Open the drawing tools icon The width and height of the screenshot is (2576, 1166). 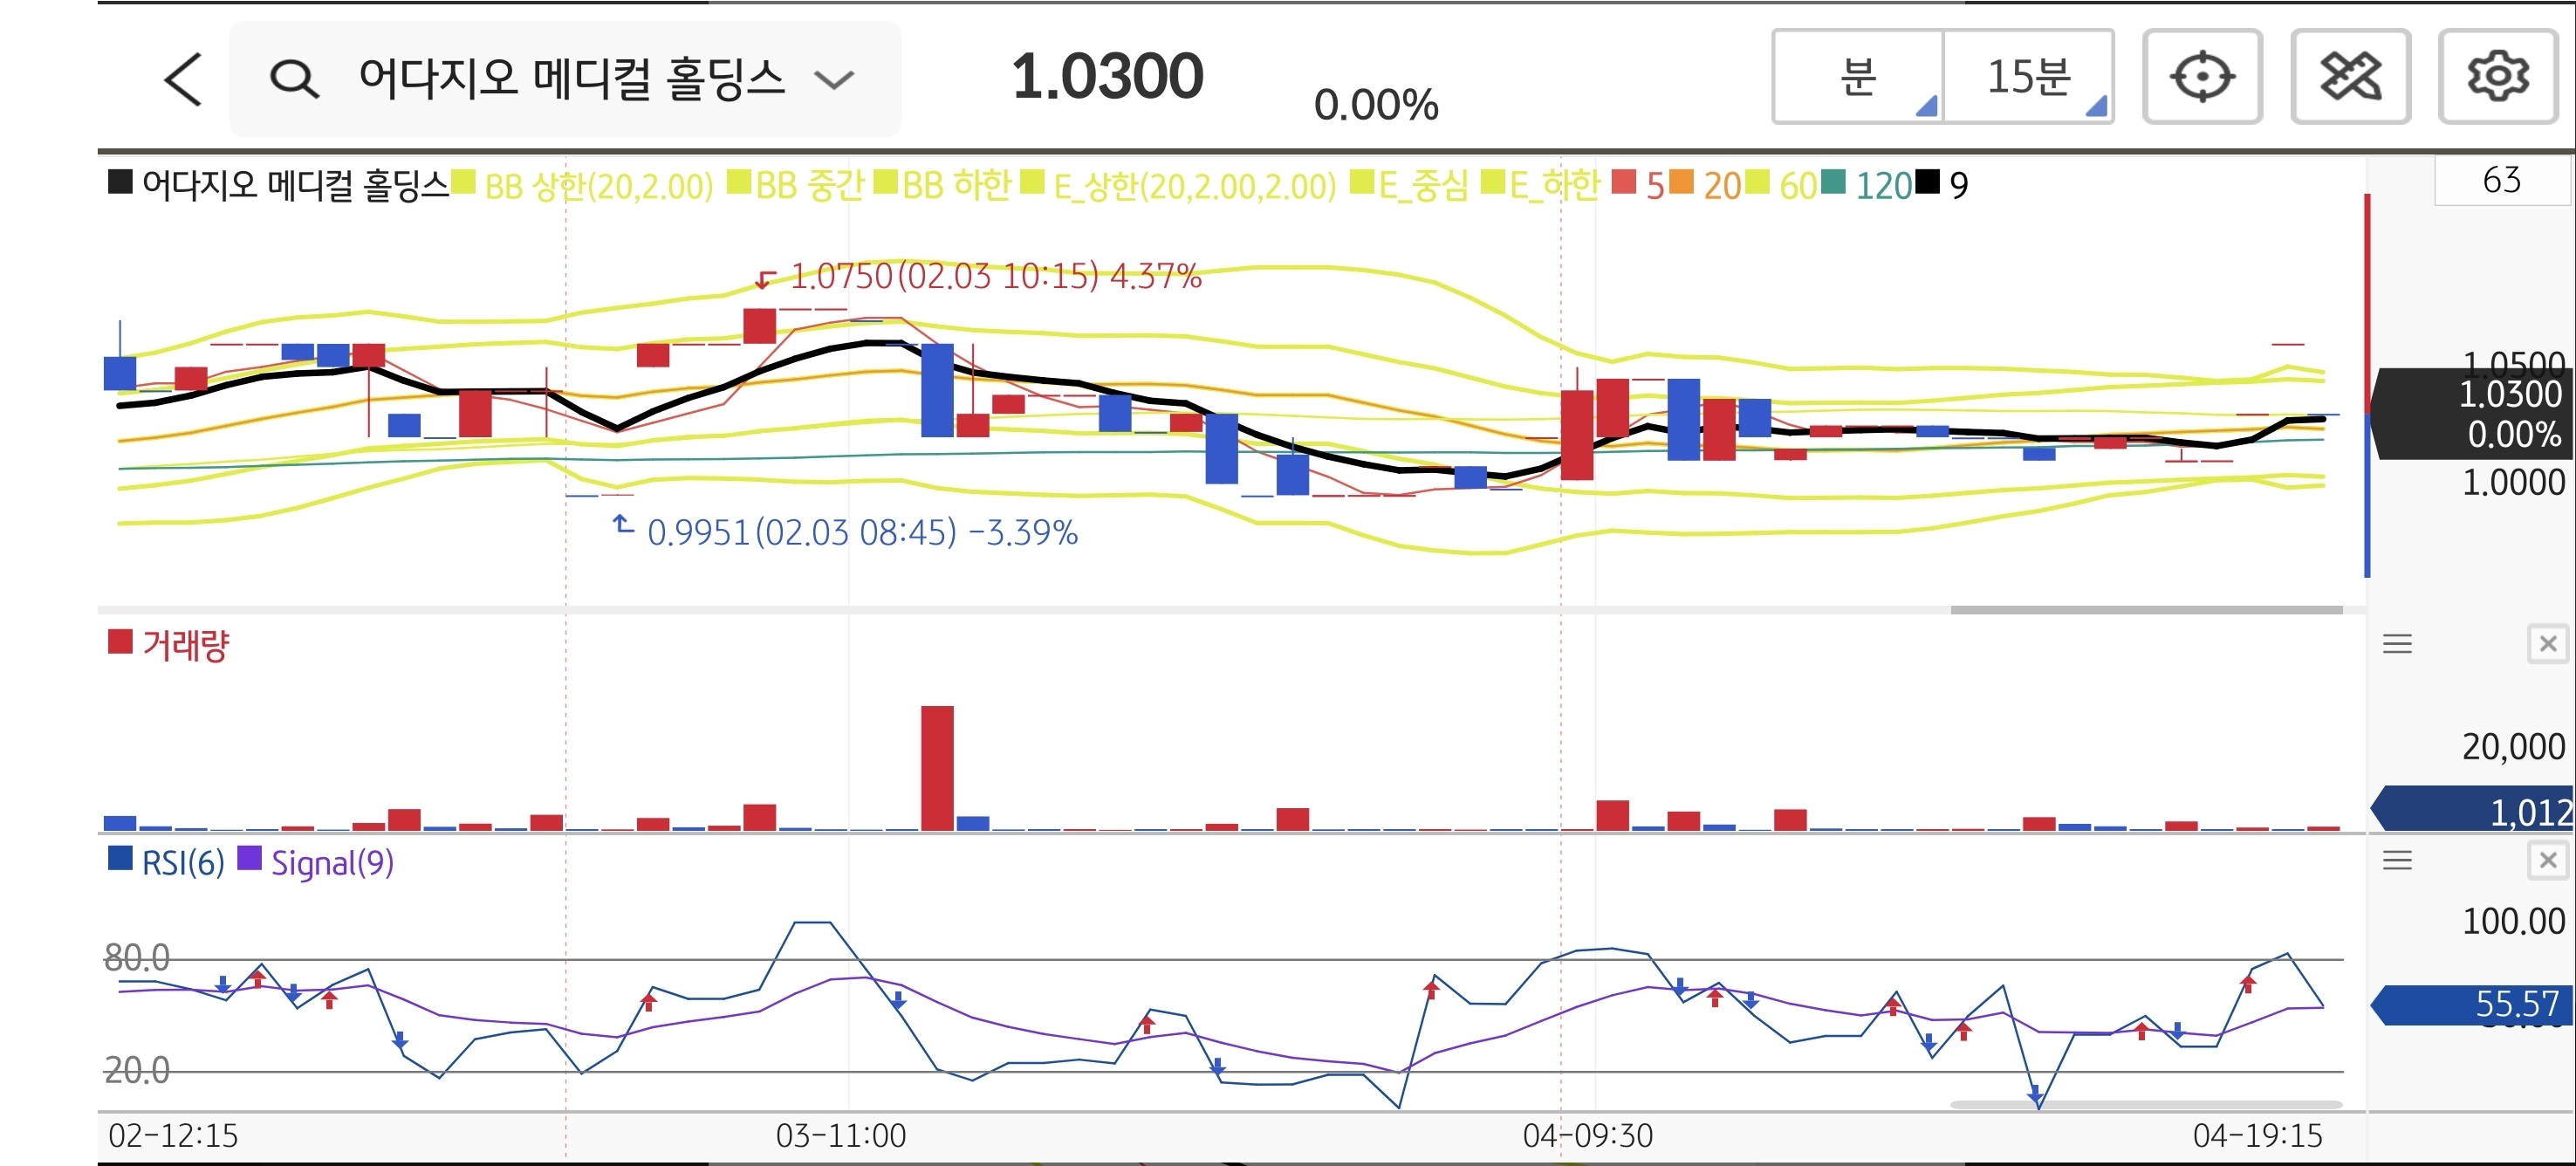point(2350,77)
